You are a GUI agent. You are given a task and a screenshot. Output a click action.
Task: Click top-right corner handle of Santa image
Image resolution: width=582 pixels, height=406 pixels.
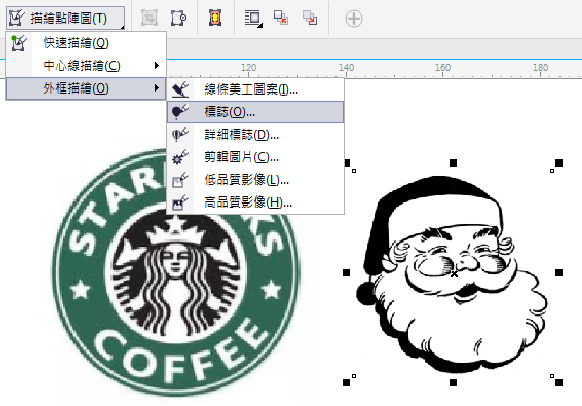click(x=559, y=163)
